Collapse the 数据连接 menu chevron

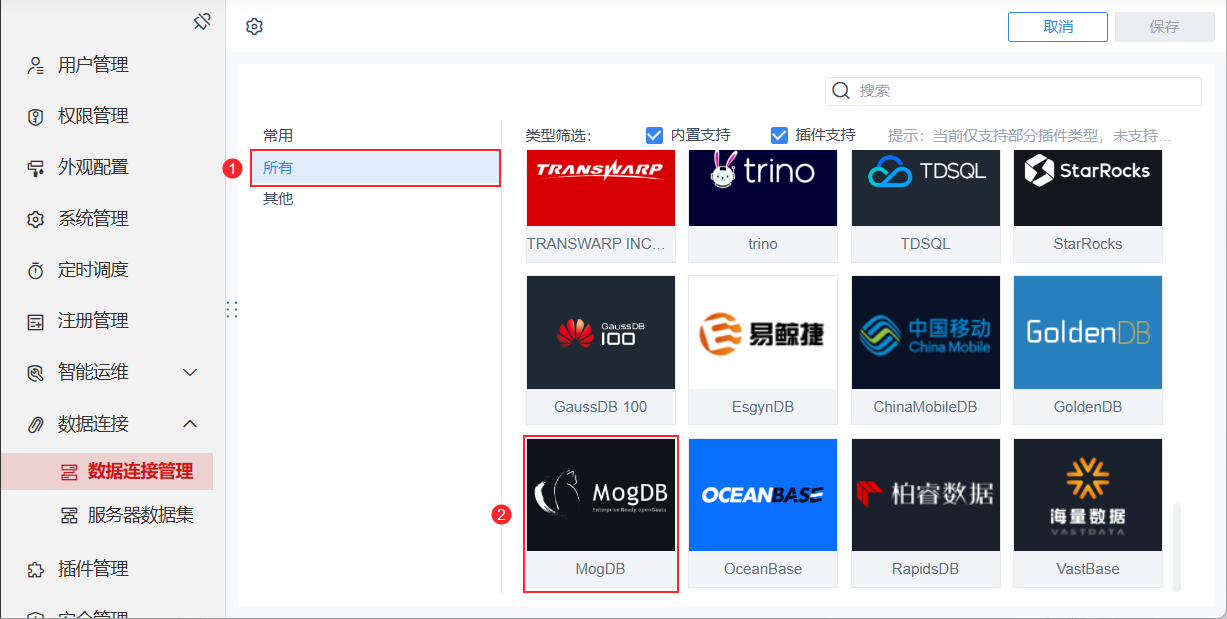point(190,424)
